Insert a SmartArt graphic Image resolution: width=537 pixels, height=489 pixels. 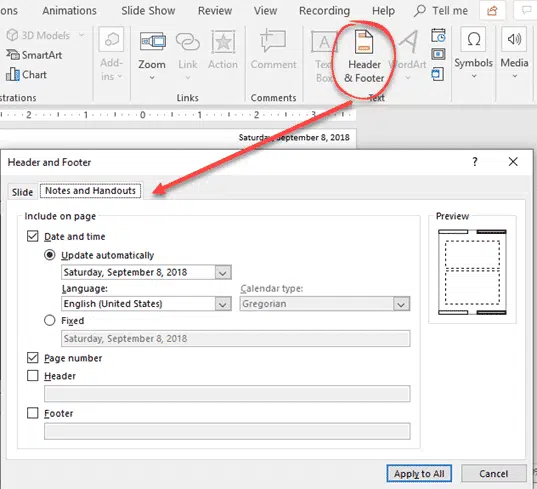pos(34,55)
